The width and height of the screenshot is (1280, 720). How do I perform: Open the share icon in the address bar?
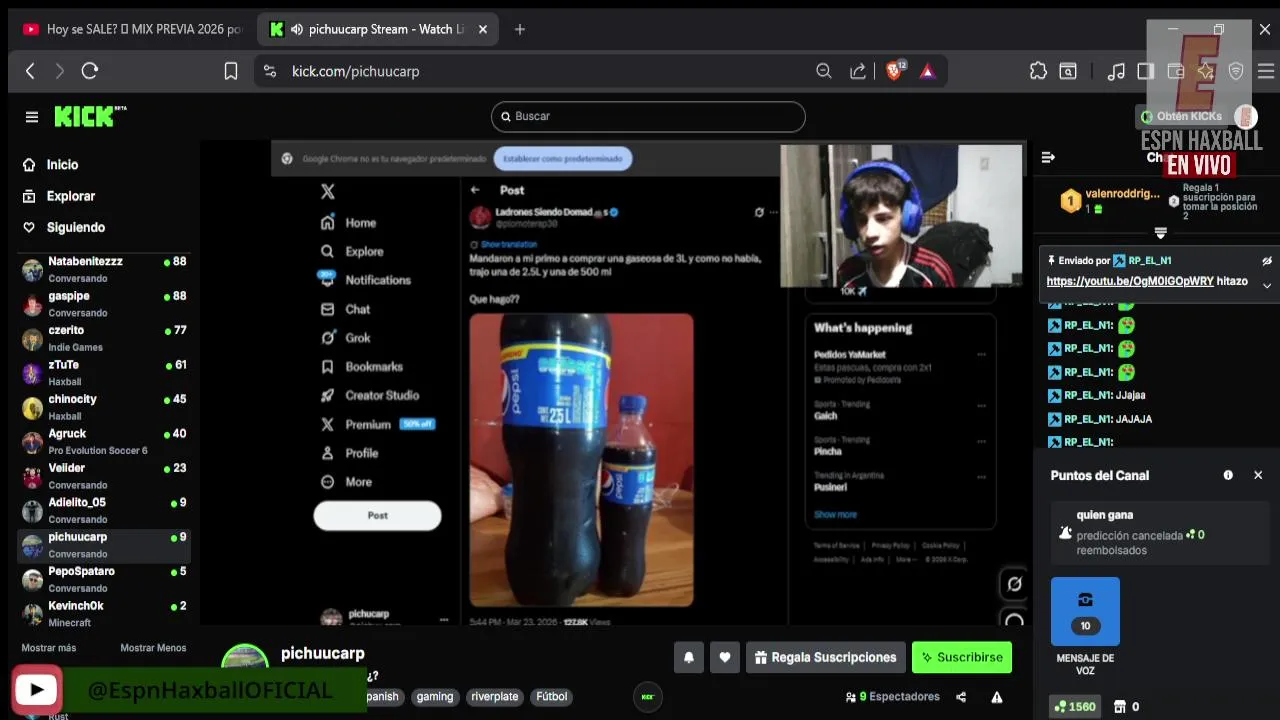point(858,71)
